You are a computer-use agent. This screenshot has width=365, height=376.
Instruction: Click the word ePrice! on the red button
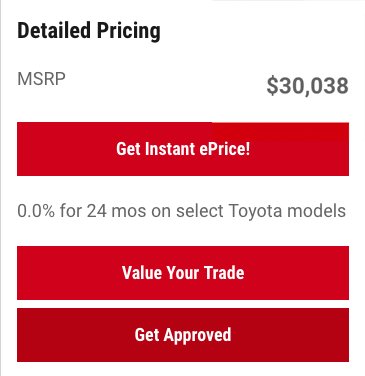224,149
